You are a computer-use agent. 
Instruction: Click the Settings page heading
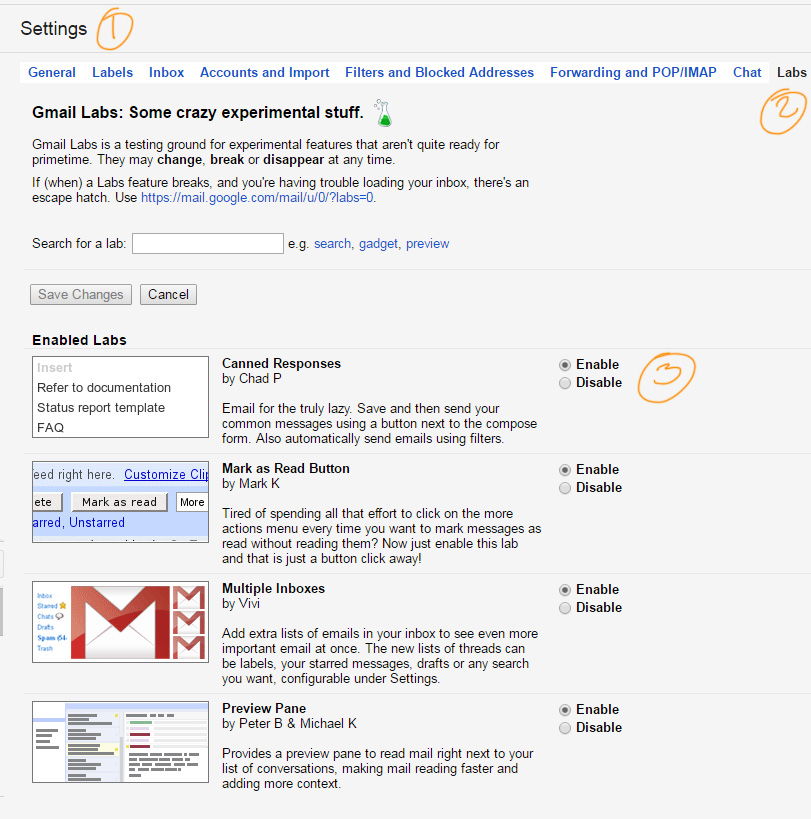pyautogui.click(x=54, y=28)
